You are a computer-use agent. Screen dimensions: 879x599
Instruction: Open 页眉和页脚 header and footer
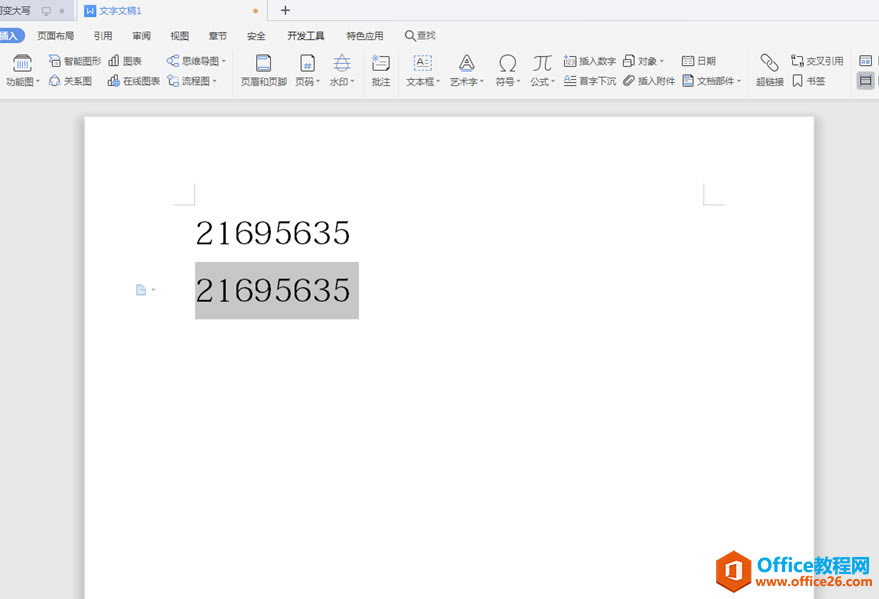click(263, 69)
